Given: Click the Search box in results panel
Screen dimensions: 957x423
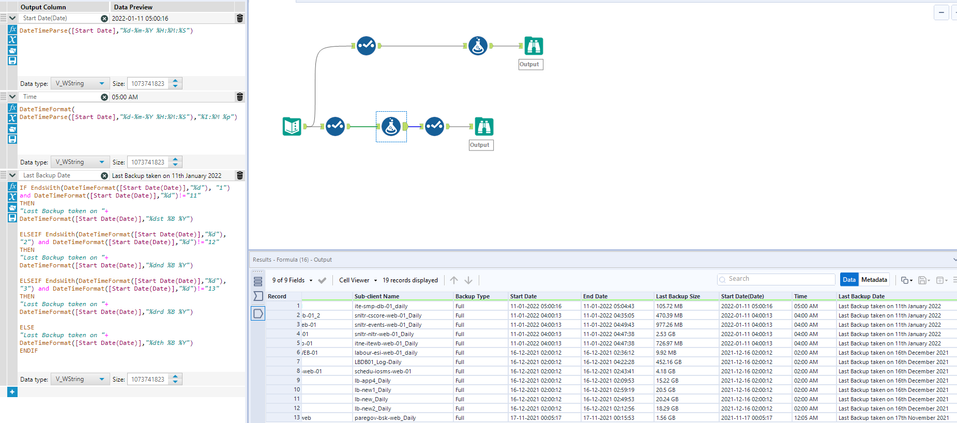Looking at the screenshot, I should coord(775,280).
